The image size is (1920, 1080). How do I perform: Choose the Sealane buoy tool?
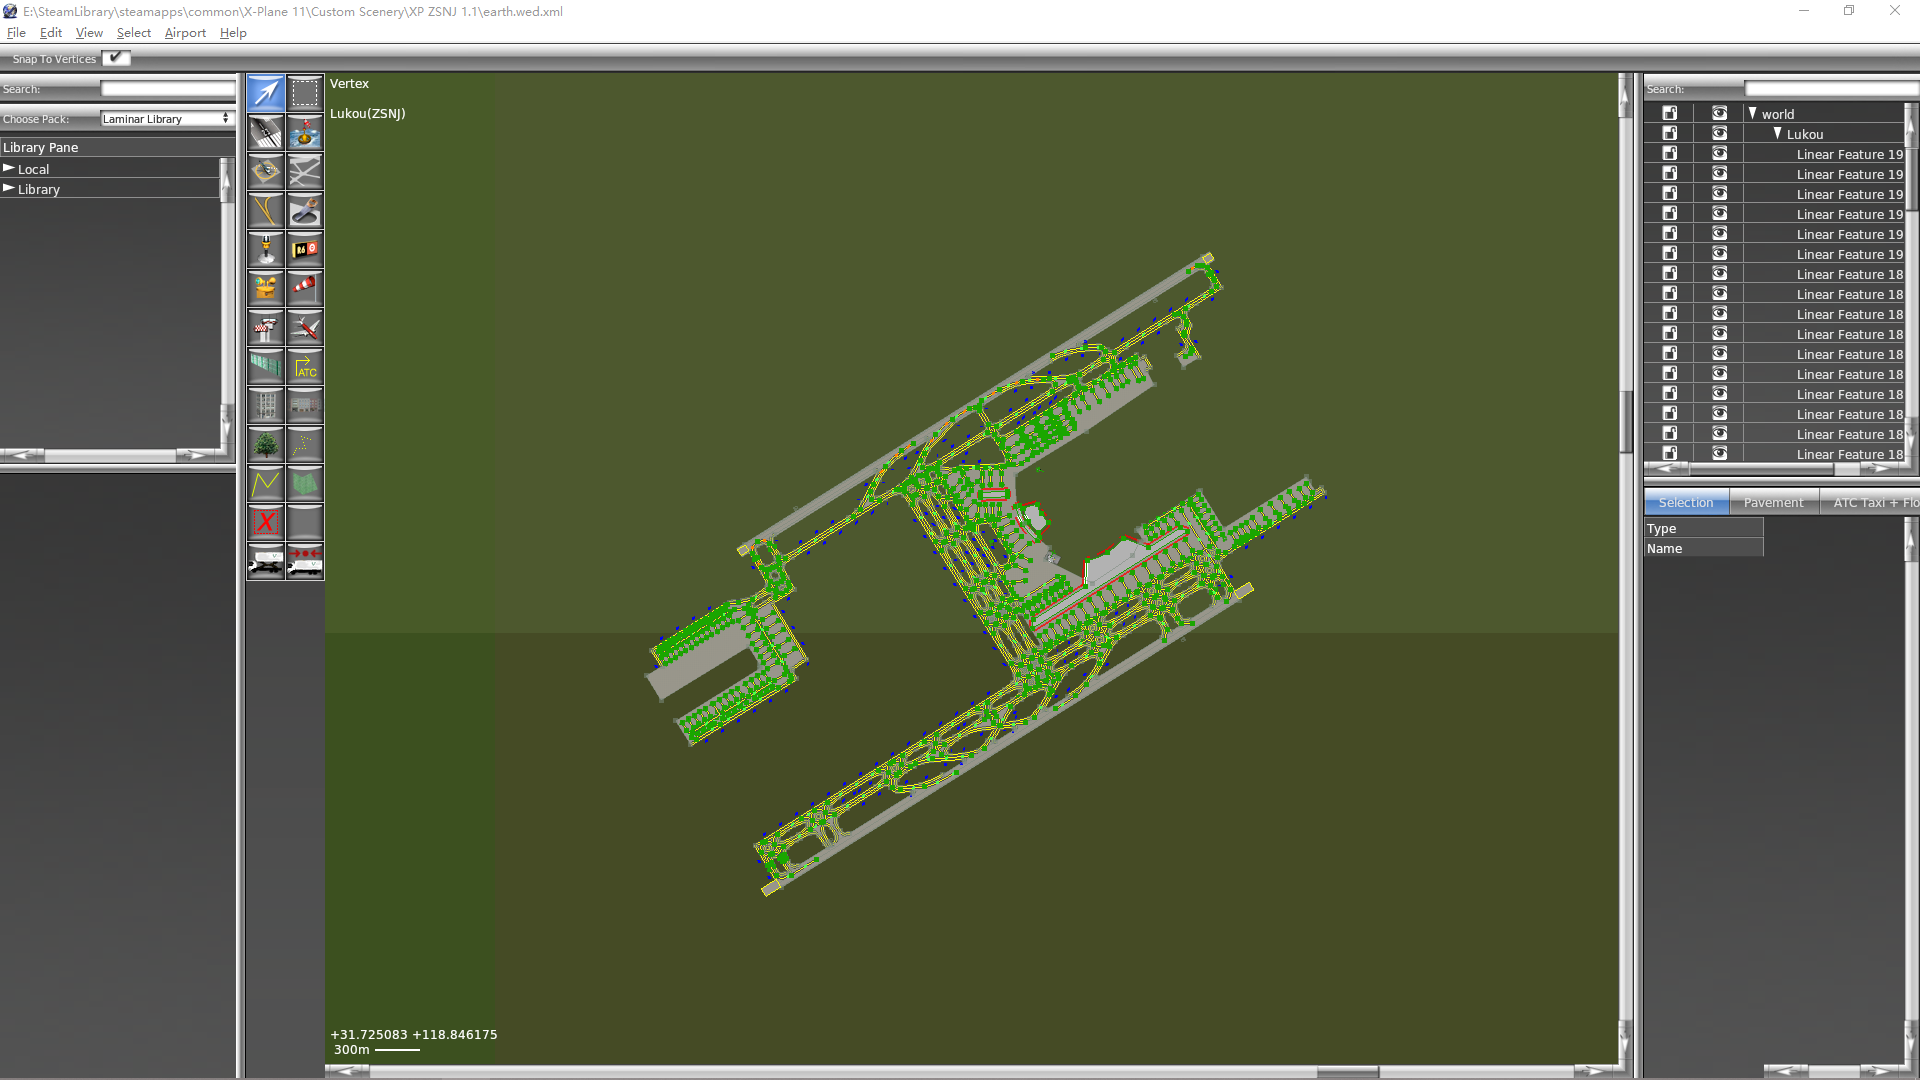tap(305, 132)
